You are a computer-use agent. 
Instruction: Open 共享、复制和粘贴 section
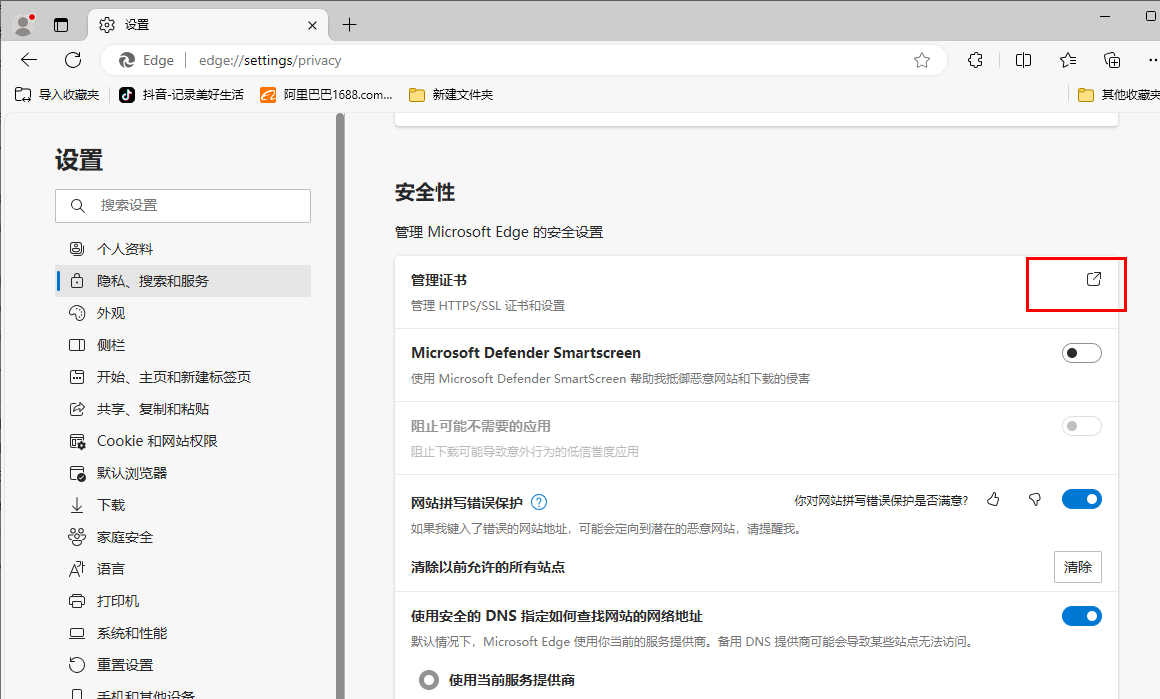pyautogui.click(x=183, y=409)
